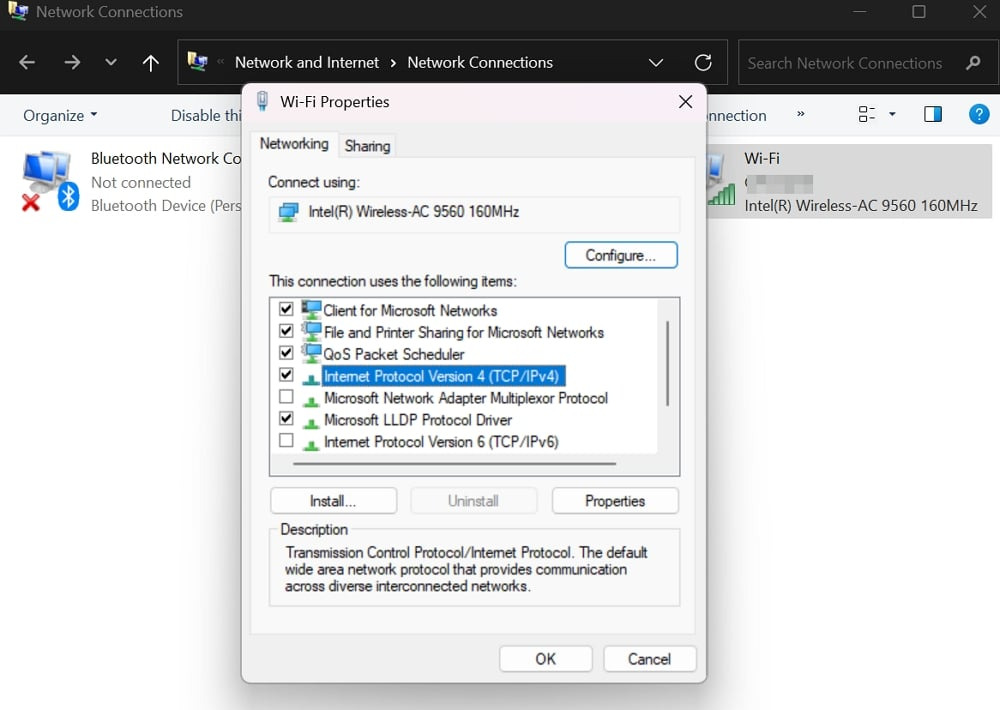Click the Install button

[x=333, y=500]
